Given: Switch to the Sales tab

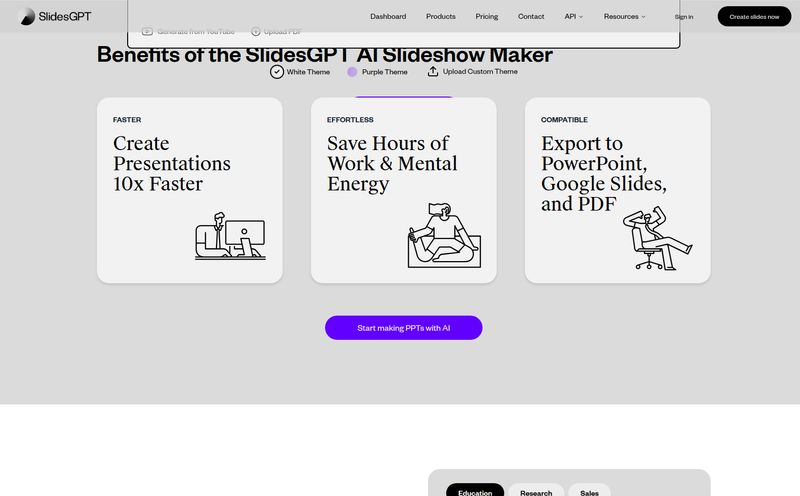Looking at the screenshot, I should pyautogui.click(x=589, y=491).
